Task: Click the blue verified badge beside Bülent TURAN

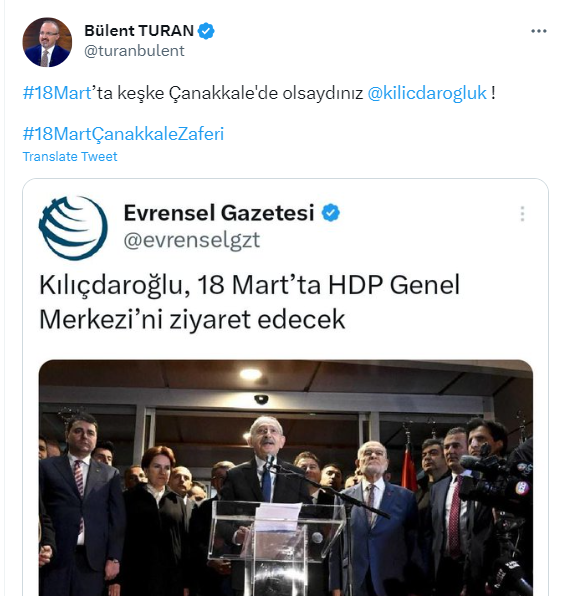Action: tap(206, 31)
